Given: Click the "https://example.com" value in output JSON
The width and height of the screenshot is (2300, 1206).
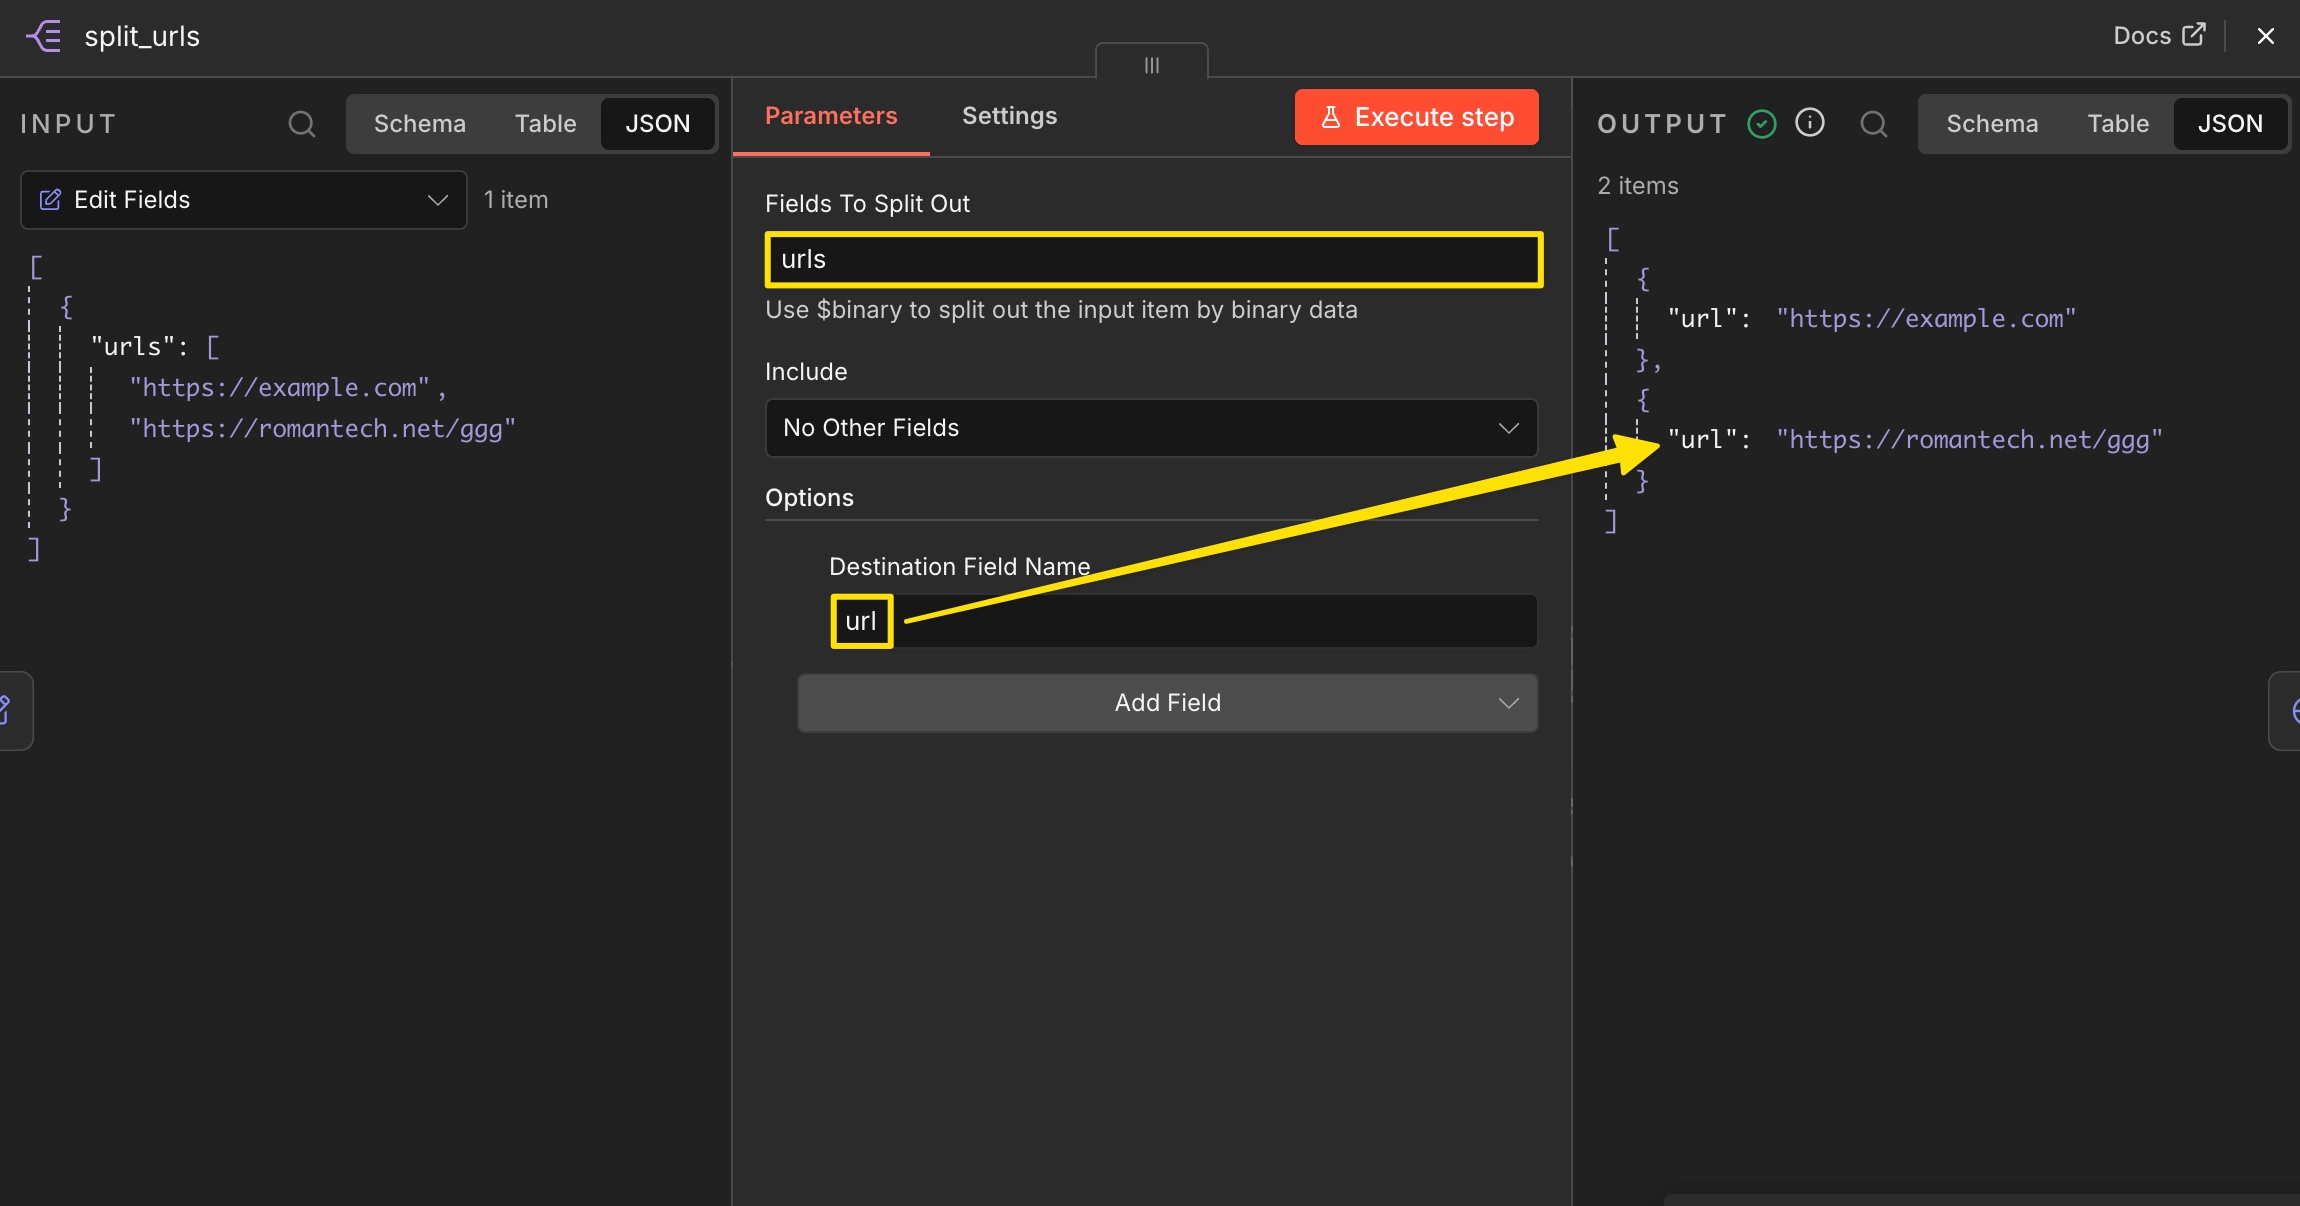Looking at the screenshot, I should point(1927,319).
